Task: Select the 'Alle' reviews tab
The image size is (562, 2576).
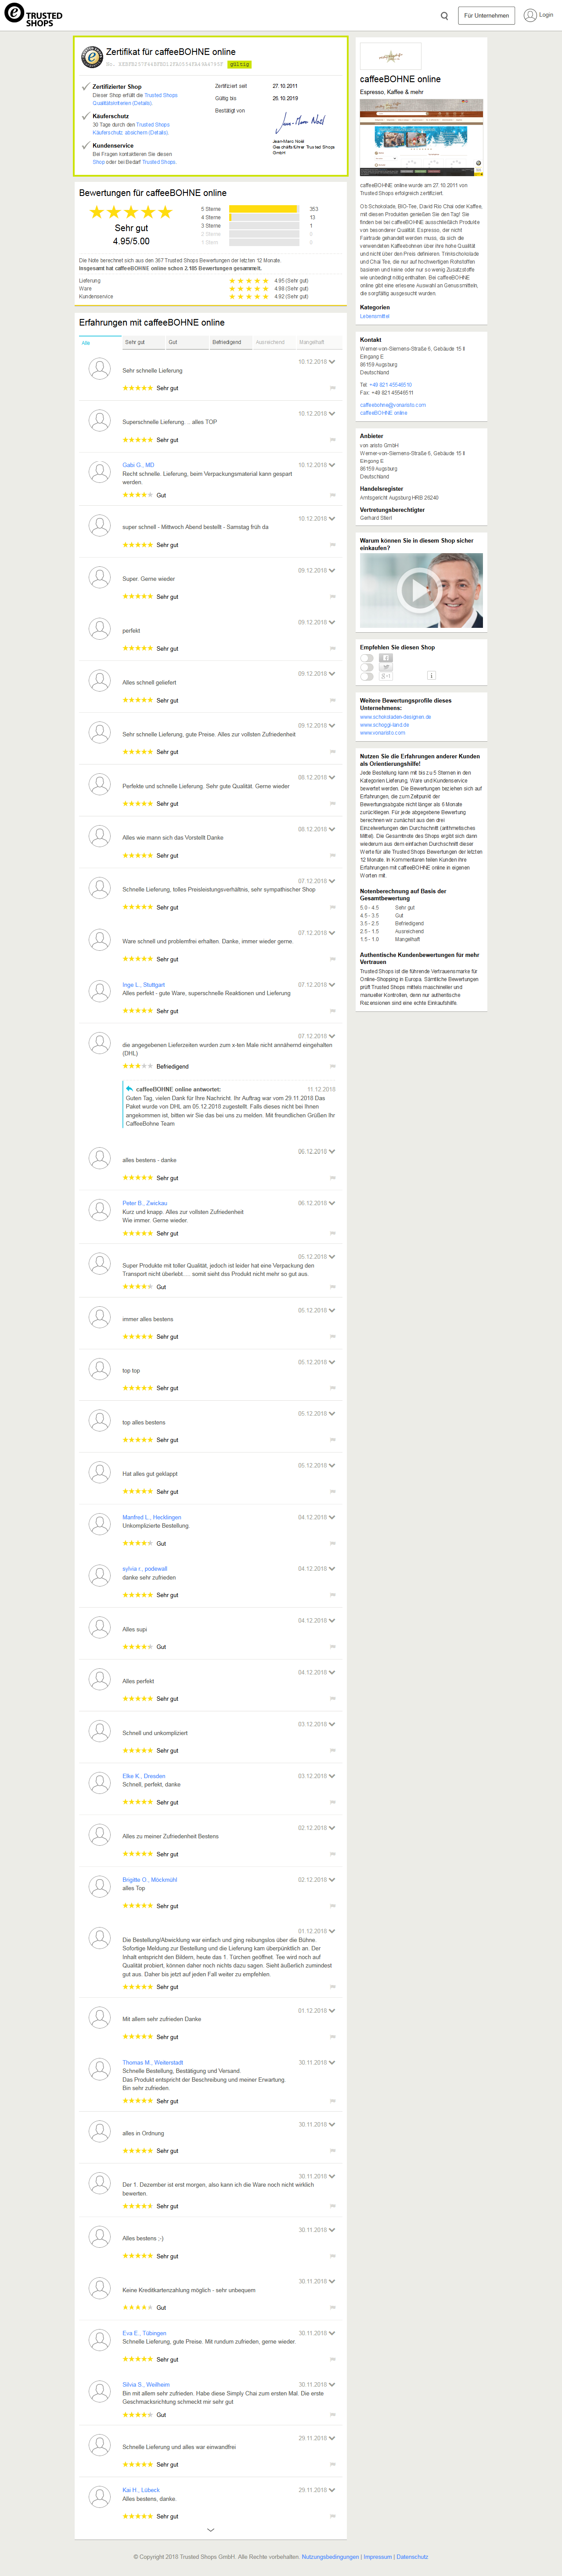Action: point(100,342)
